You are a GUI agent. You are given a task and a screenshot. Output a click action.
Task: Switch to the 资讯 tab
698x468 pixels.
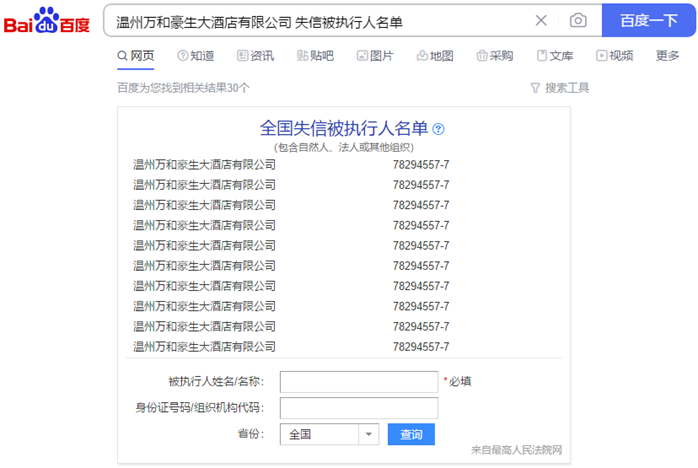(255, 56)
